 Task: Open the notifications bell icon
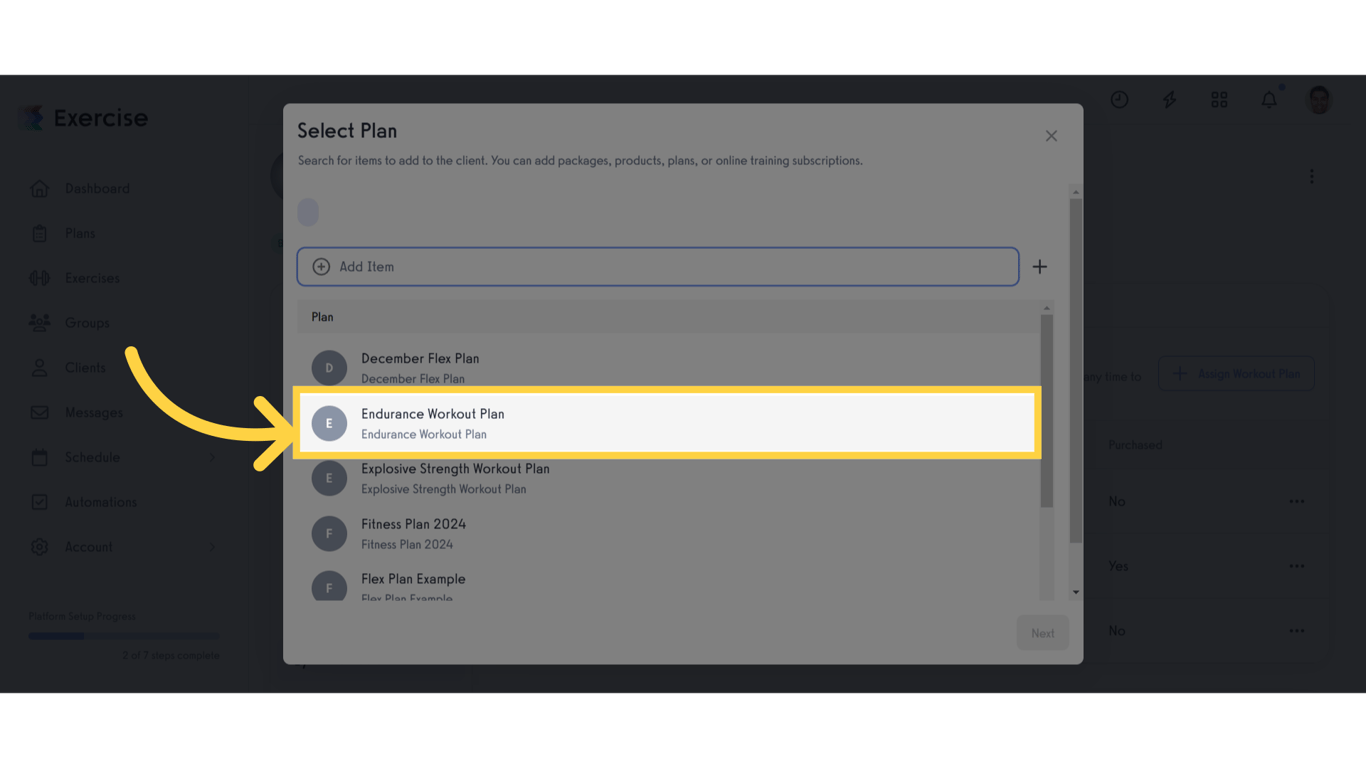[1268, 100]
